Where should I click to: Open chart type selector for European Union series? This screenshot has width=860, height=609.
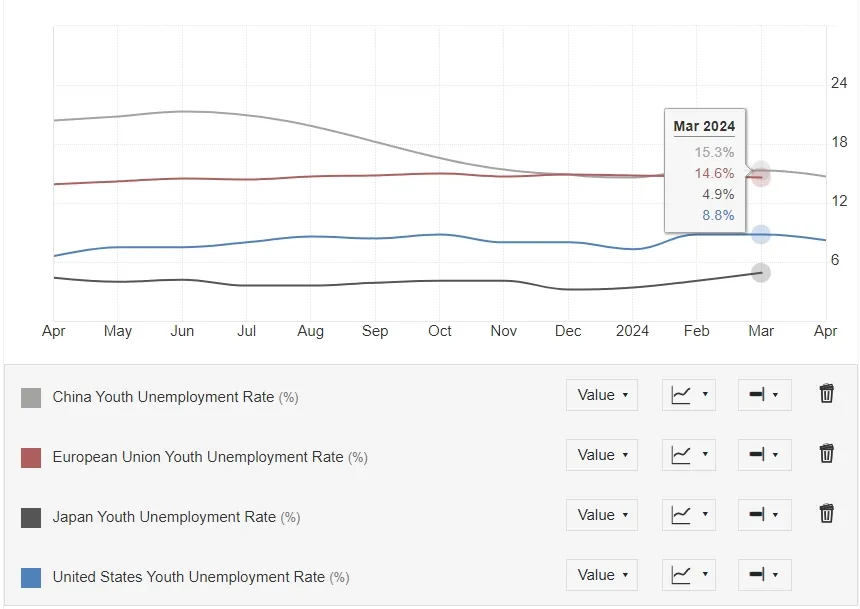tap(689, 454)
